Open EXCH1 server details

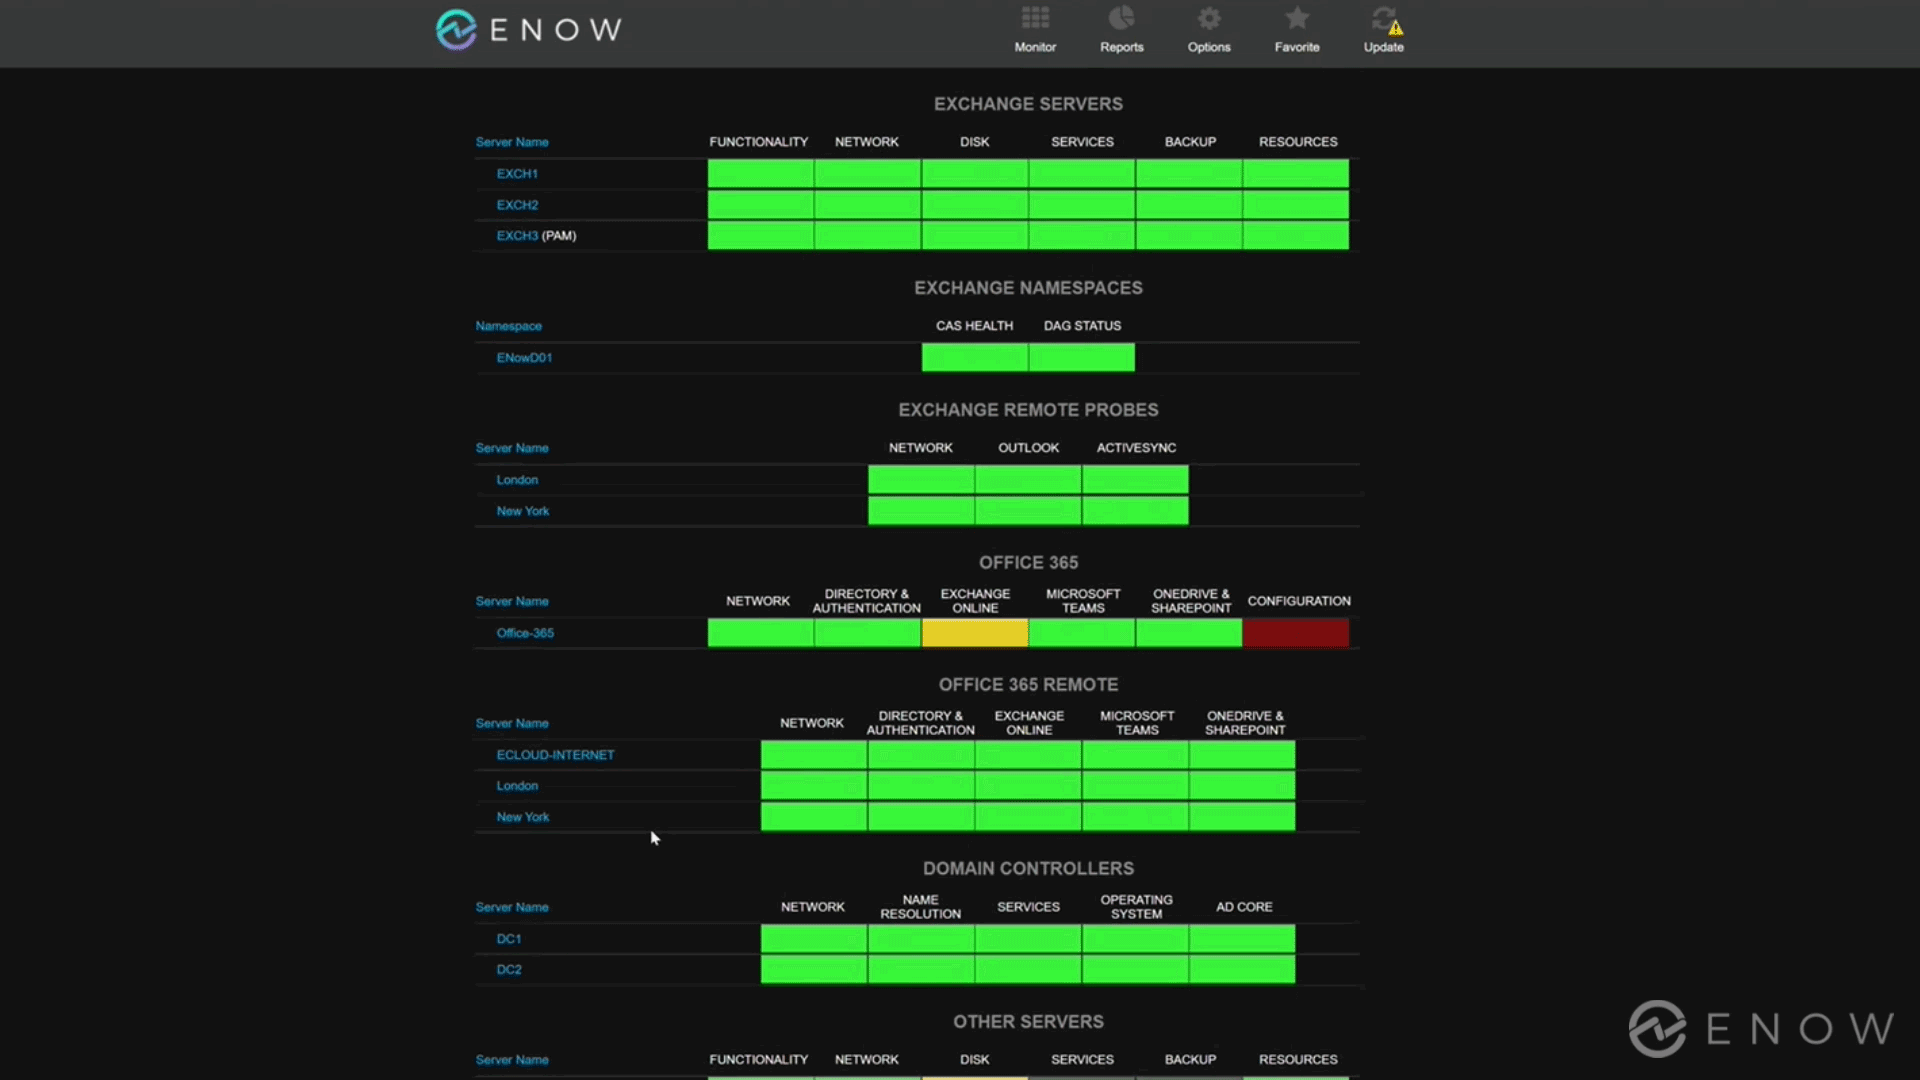(517, 173)
